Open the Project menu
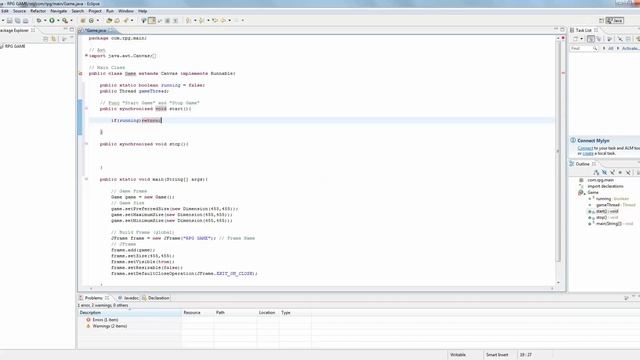The height and width of the screenshot is (360, 640). [95, 11]
